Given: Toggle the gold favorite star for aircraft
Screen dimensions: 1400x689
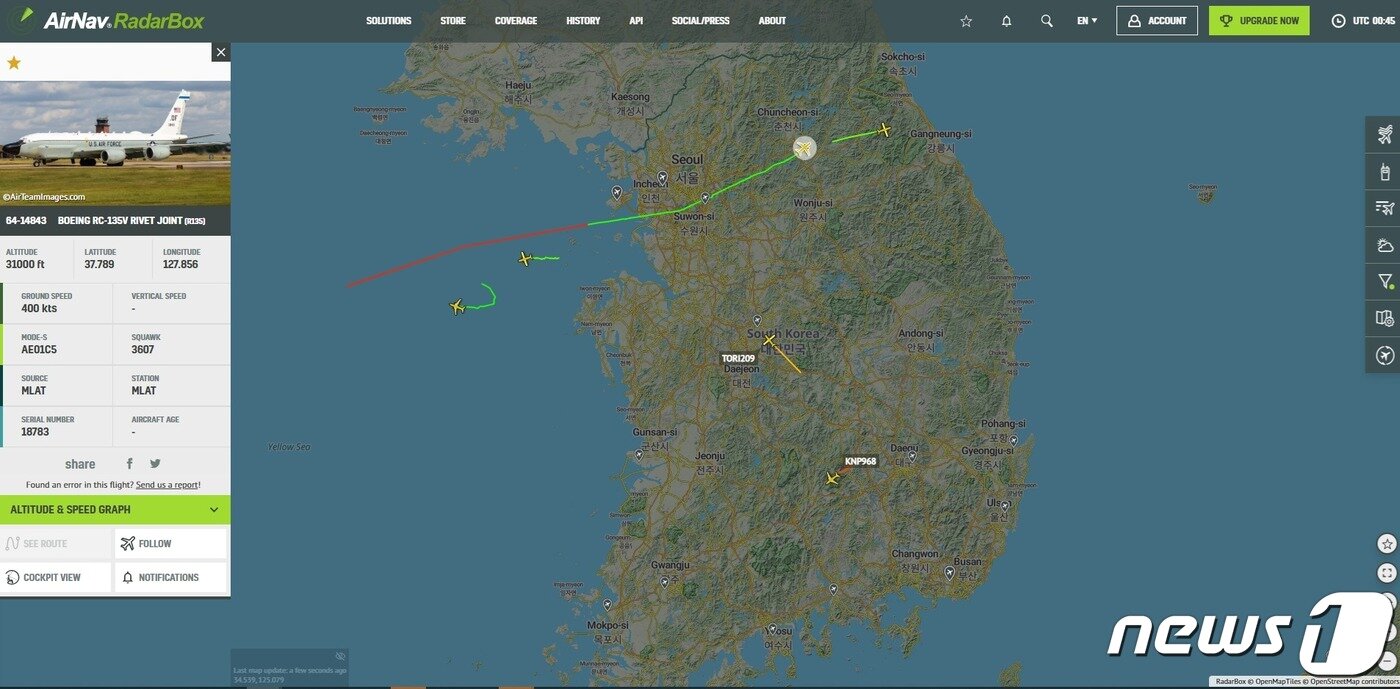Looking at the screenshot, I should 14,63.
